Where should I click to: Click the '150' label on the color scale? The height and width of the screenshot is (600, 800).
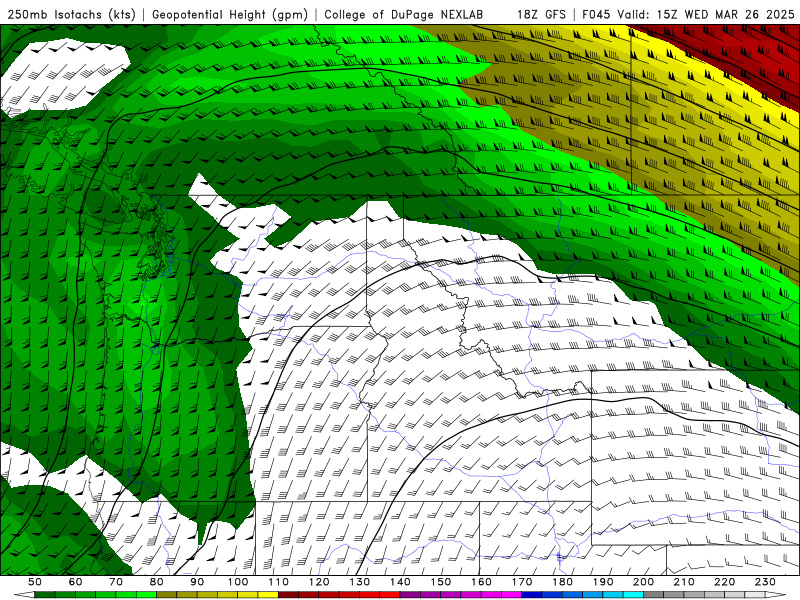pos(441,582)
